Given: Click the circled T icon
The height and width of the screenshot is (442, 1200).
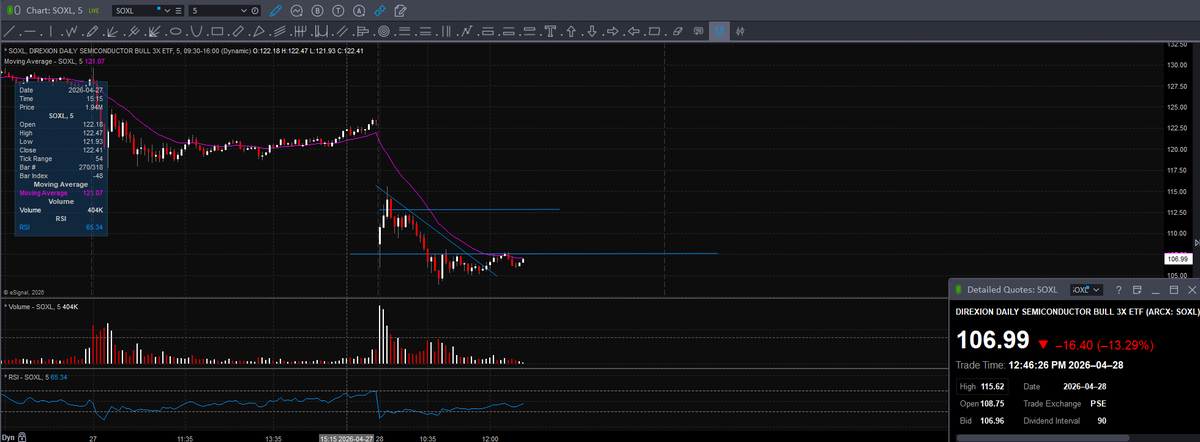Looking at the screenshot, I should point(338,10).
